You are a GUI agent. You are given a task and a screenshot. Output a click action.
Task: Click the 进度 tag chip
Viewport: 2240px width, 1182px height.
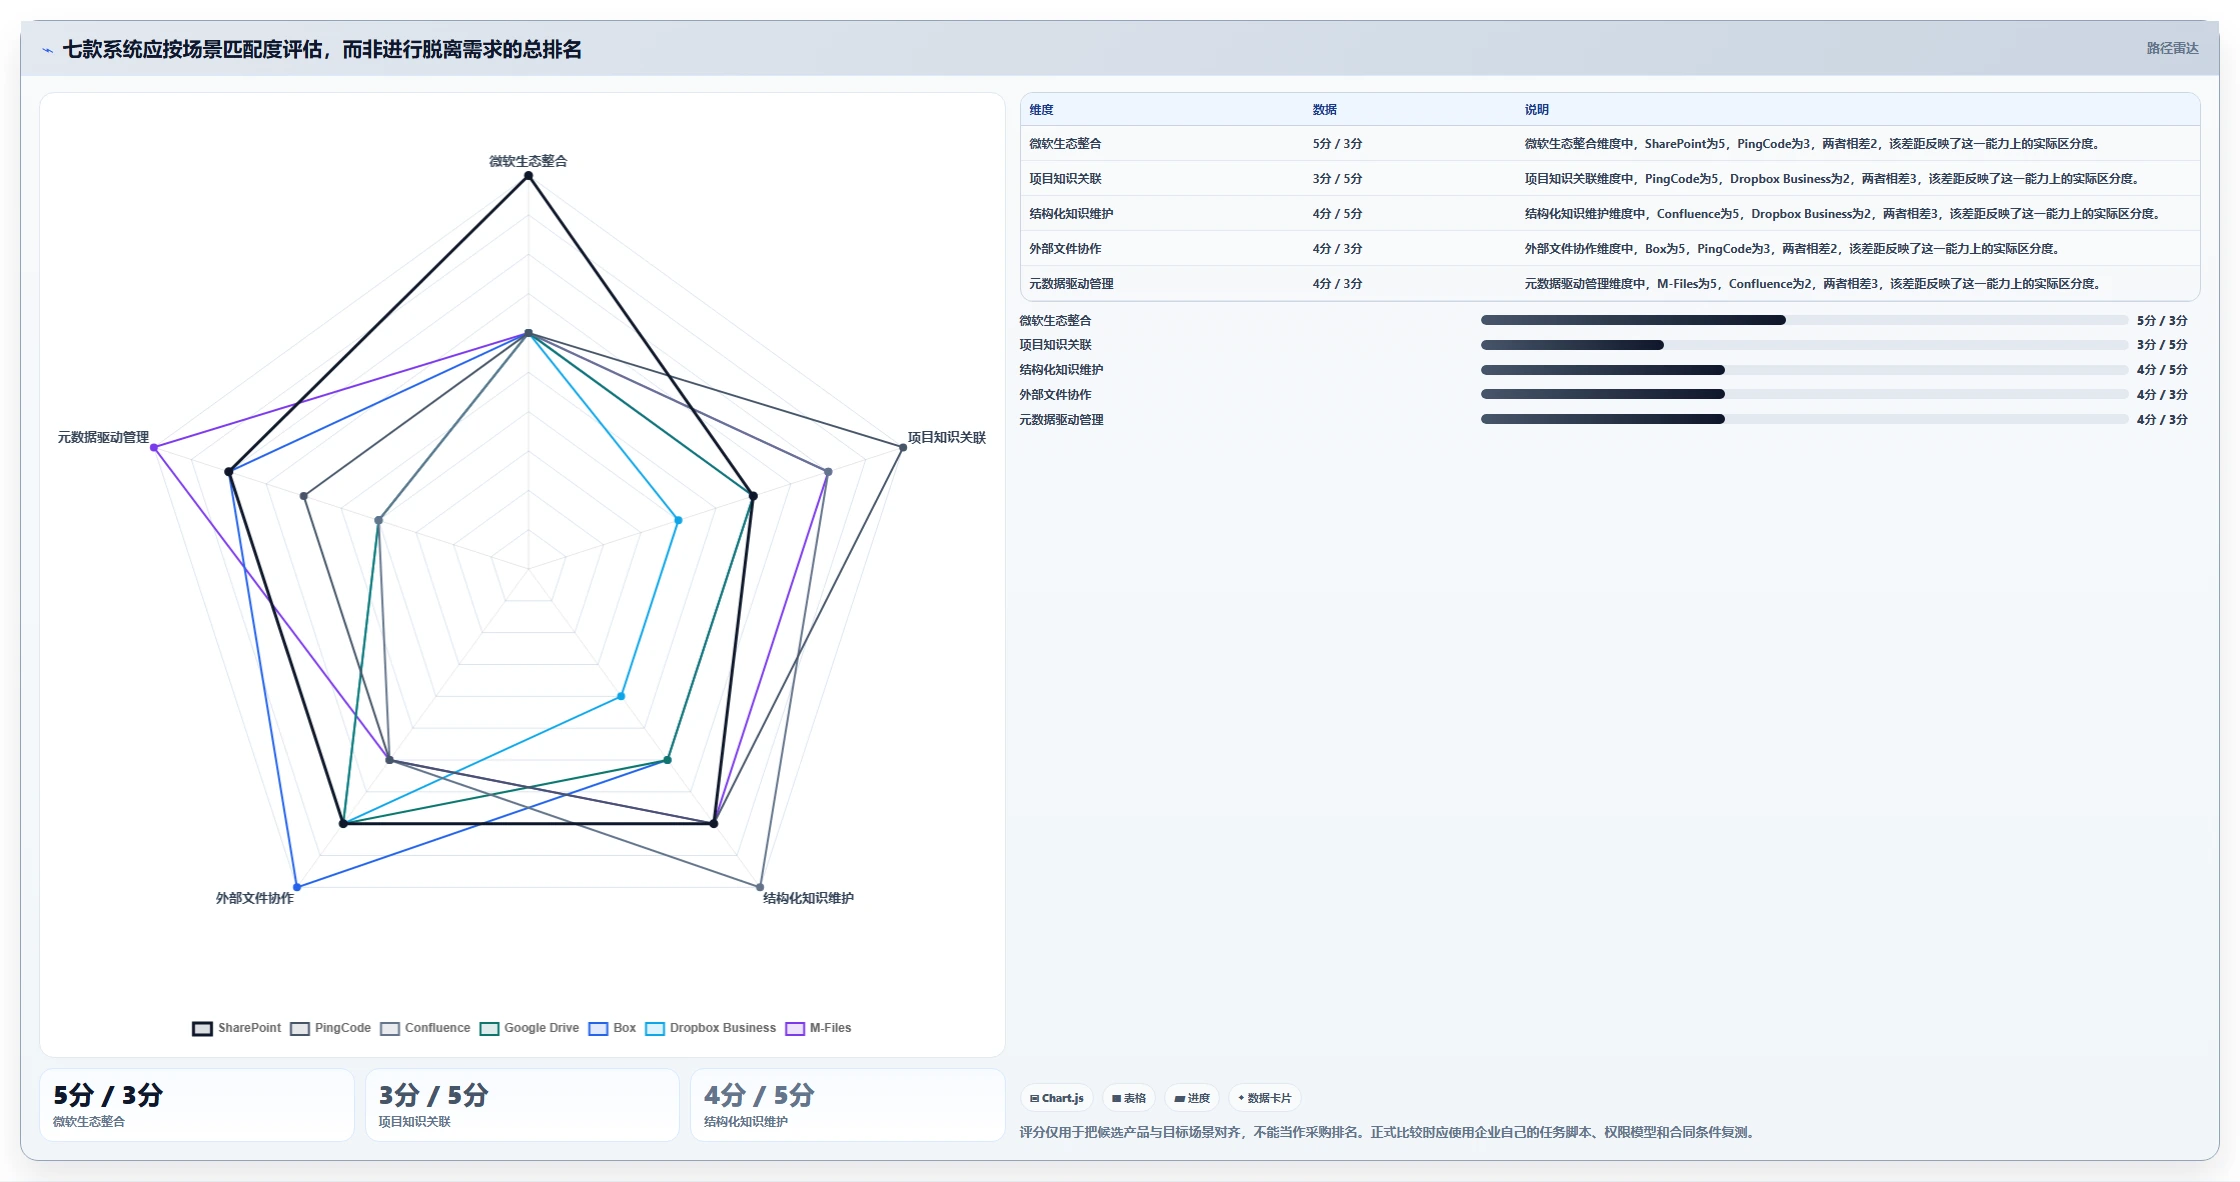coord(1192,1098)
